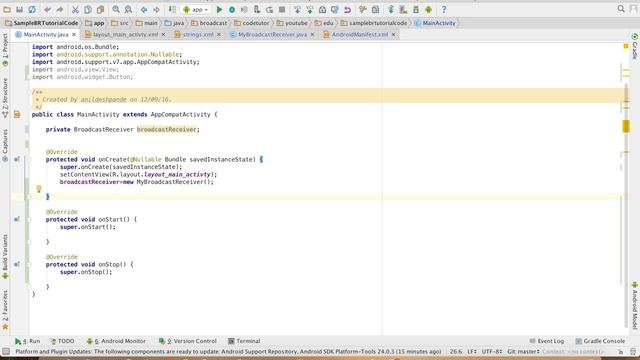Toggle the Captures tool window panel
The image size is (640, 360).
coord(5,146)
